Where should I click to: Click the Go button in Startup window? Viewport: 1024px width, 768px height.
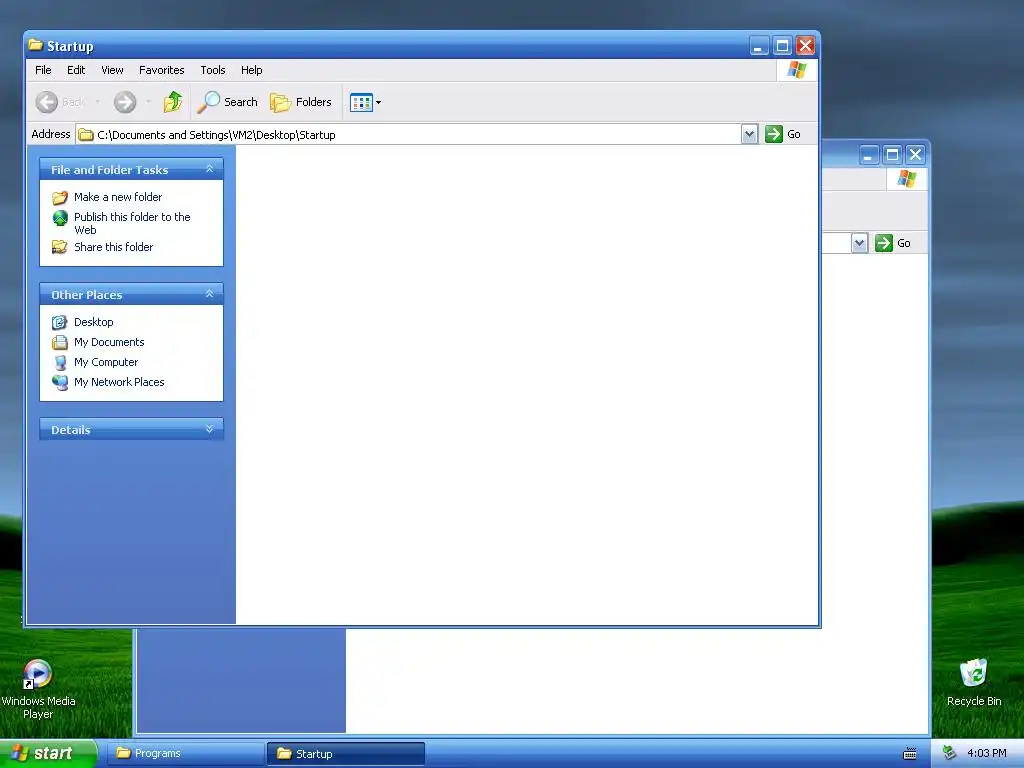point(783,134)
